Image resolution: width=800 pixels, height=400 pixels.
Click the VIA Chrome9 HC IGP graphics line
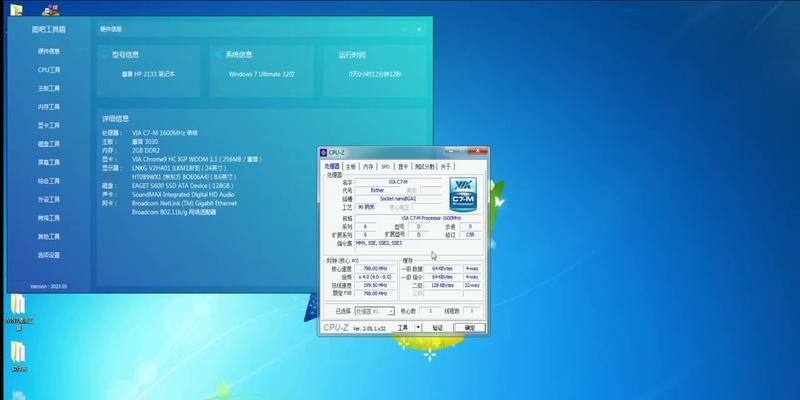coord(196,159)
